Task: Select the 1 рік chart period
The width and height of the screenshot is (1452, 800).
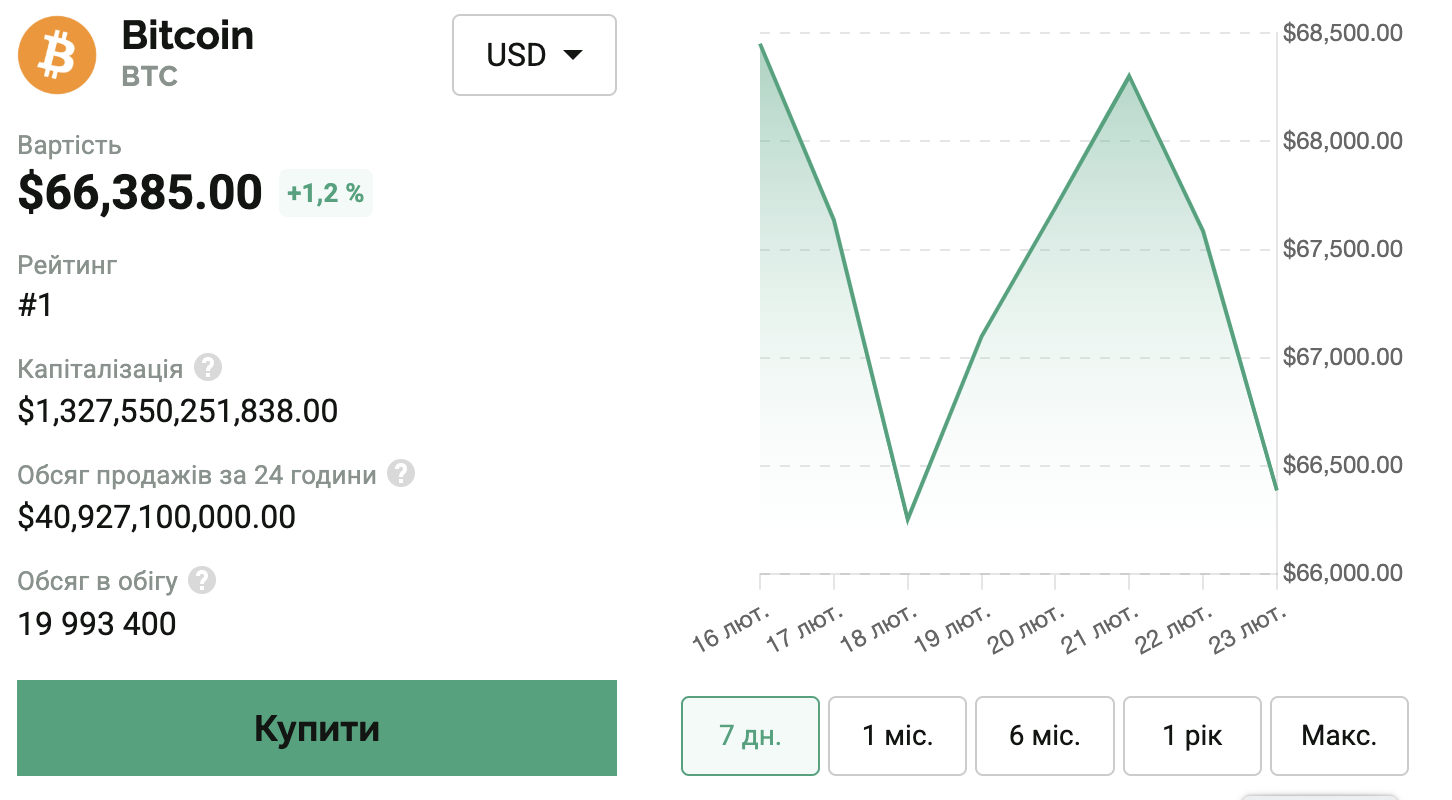Action: (x=1192, y=736)
